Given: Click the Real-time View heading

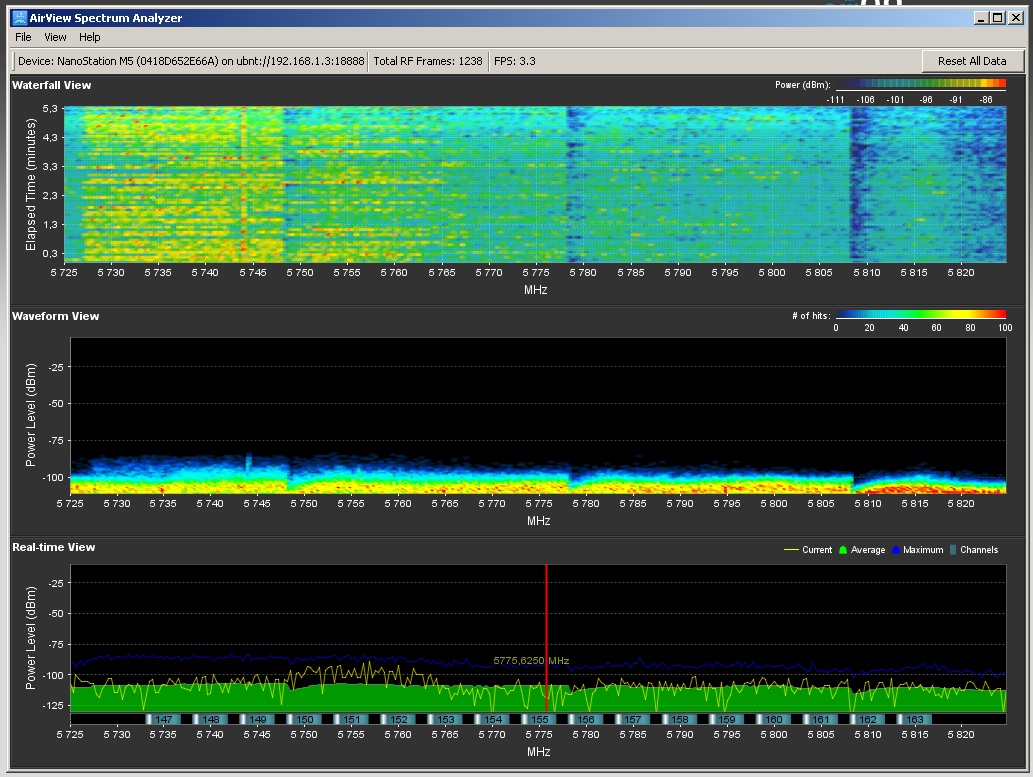Looking at the screenshot, I should tap(53, 547).
